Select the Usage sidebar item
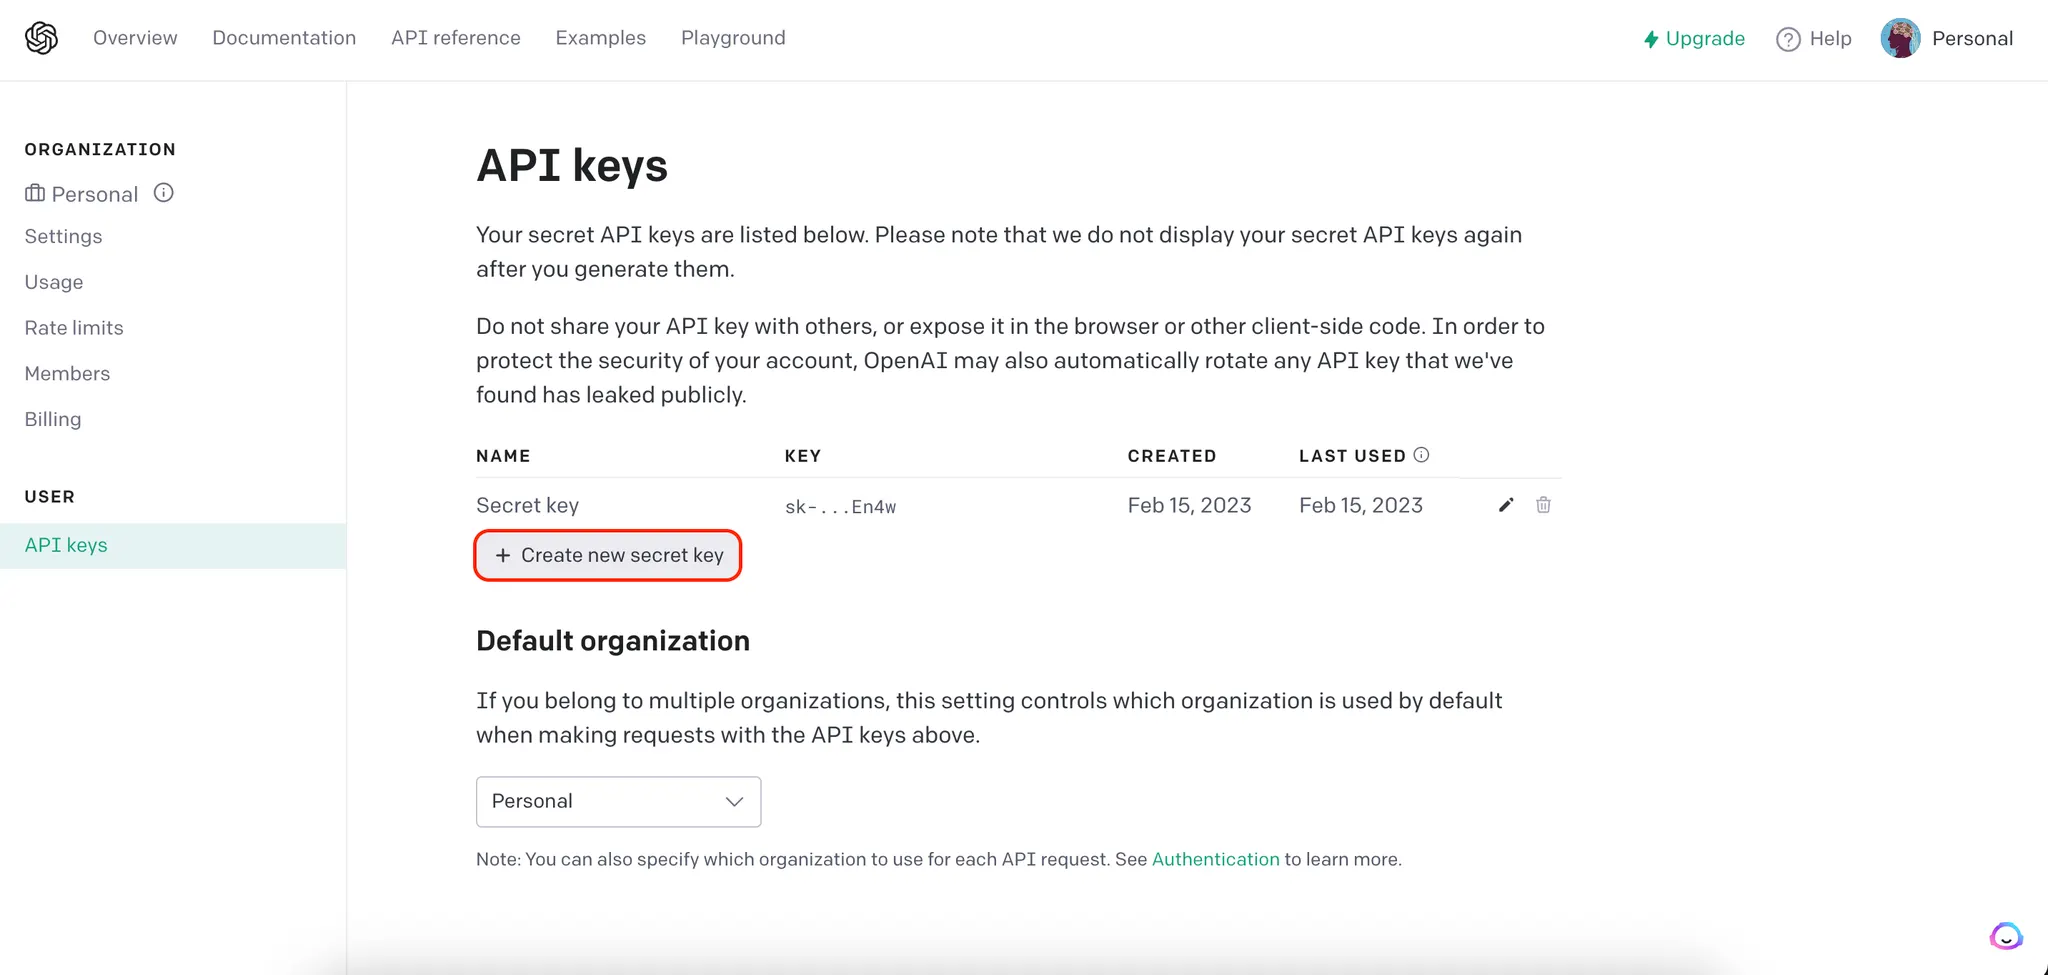Screen dimensions: 2048x975 tap(54, 282)
